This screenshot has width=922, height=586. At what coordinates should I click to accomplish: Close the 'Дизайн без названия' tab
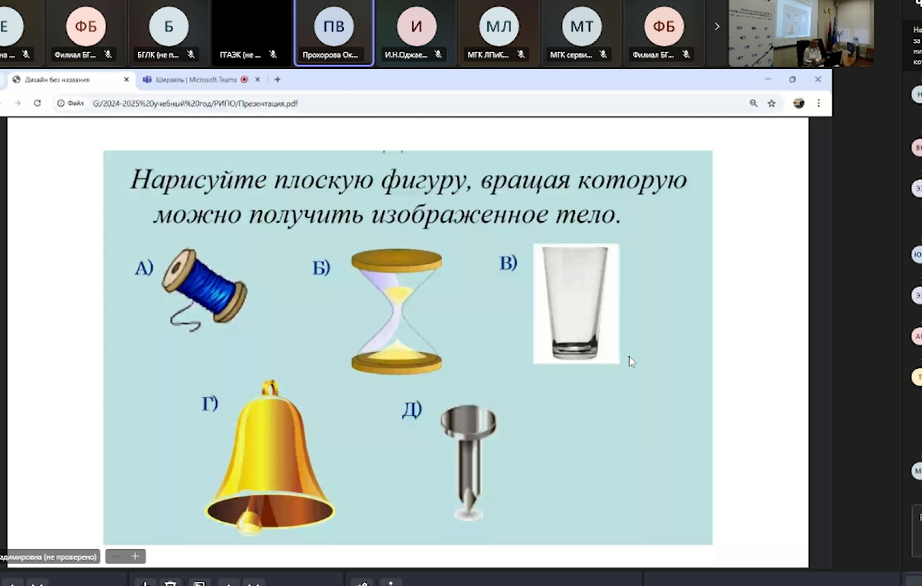126,79
